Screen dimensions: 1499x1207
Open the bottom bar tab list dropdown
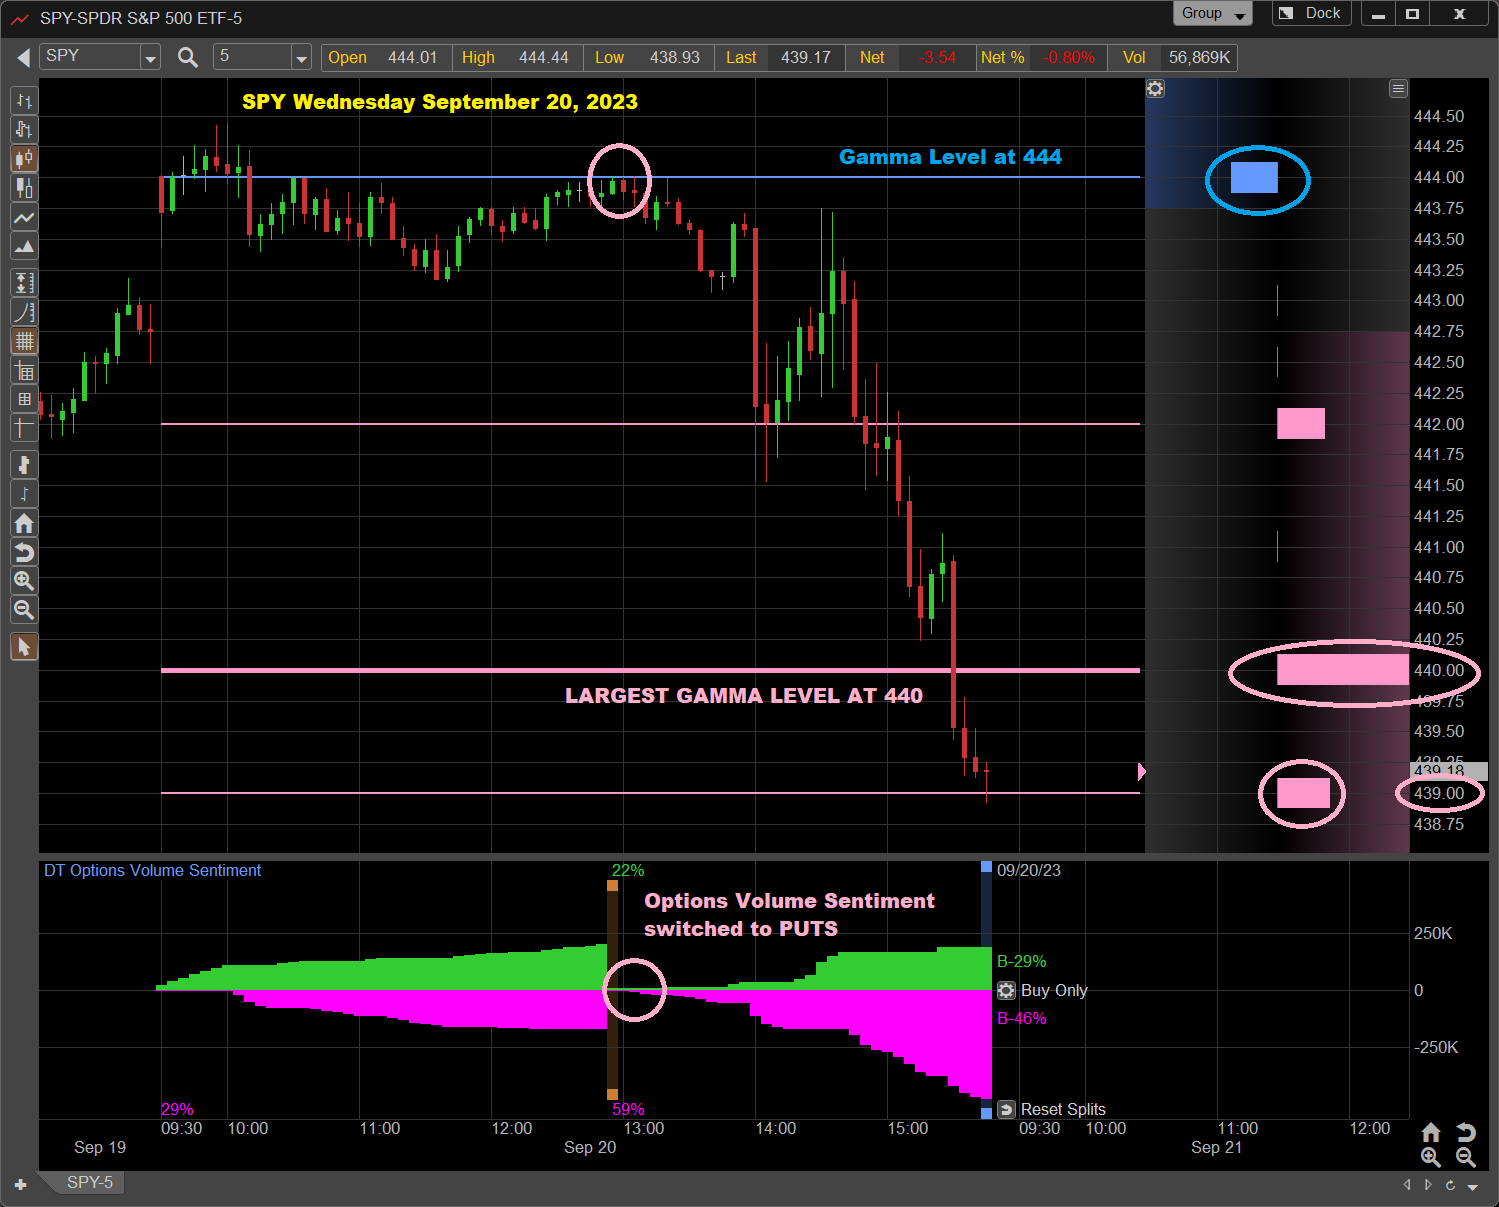click(1473, 1186)
